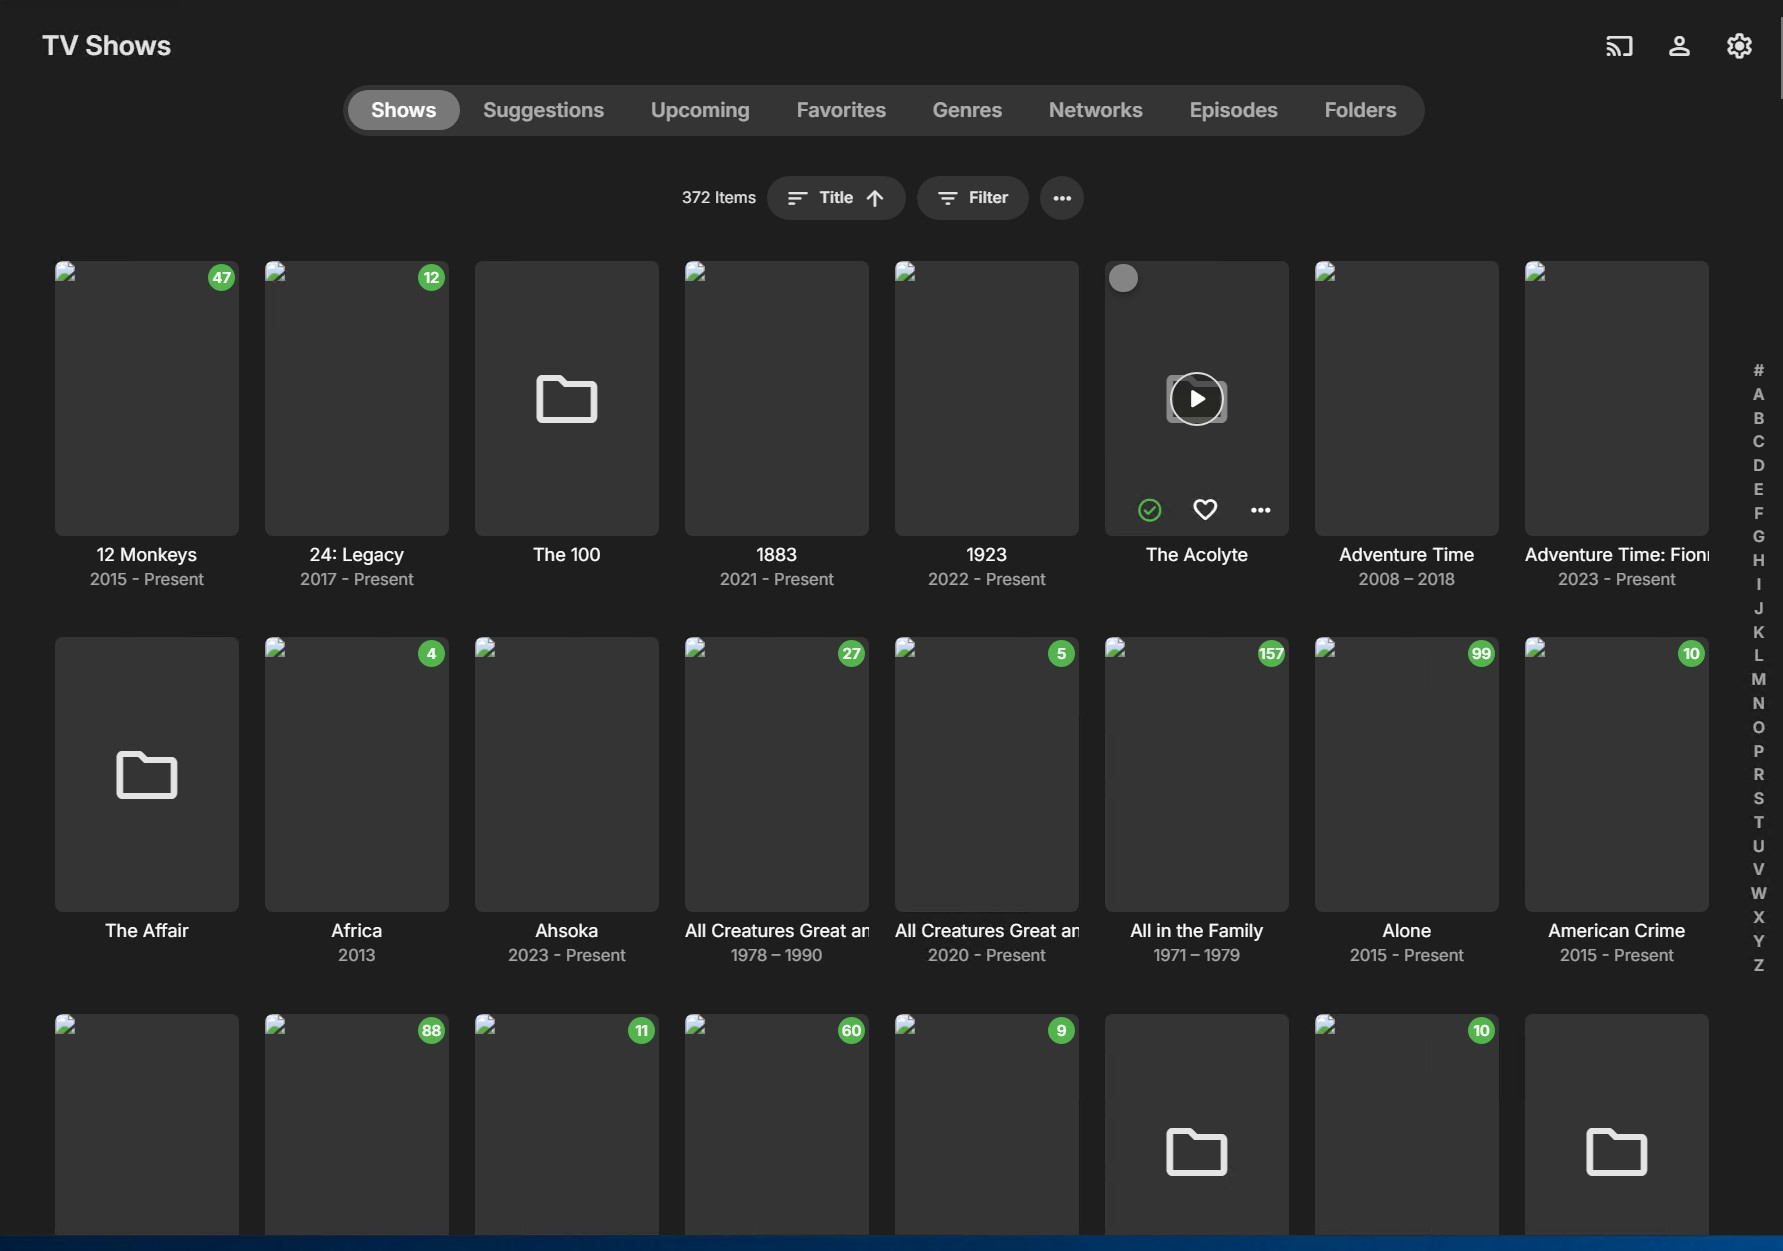Jump to letter Z in alphabet picker
The width and height of the screenshot is (1783, 1251).
tap(1758, 965)
